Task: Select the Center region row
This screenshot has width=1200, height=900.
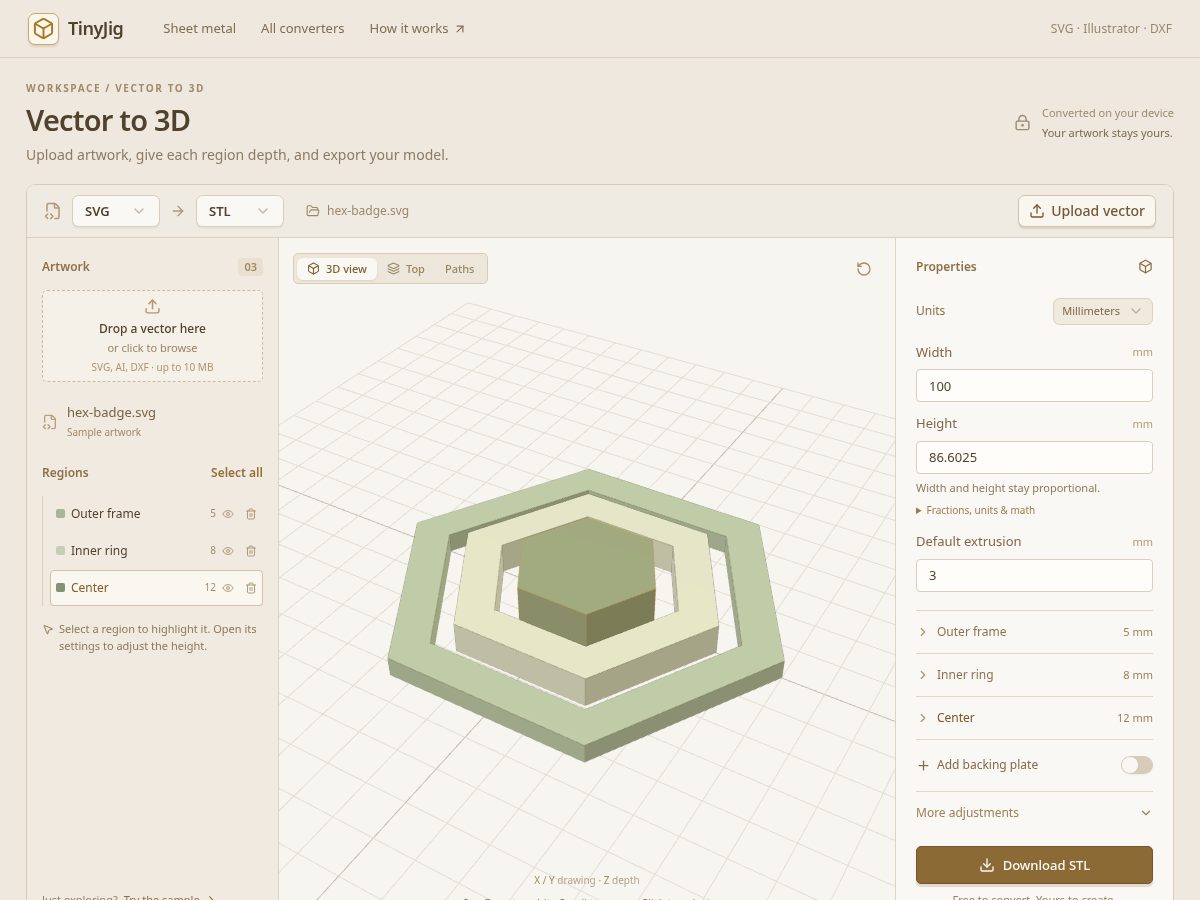Action: click(x=156, y=588)
